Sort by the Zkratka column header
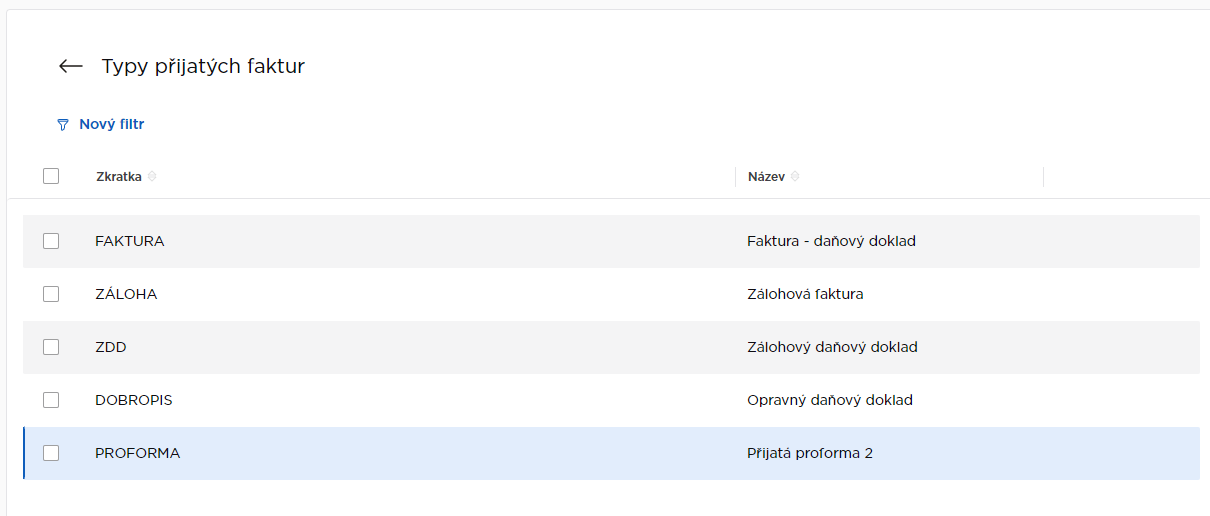 coord(118,177)
